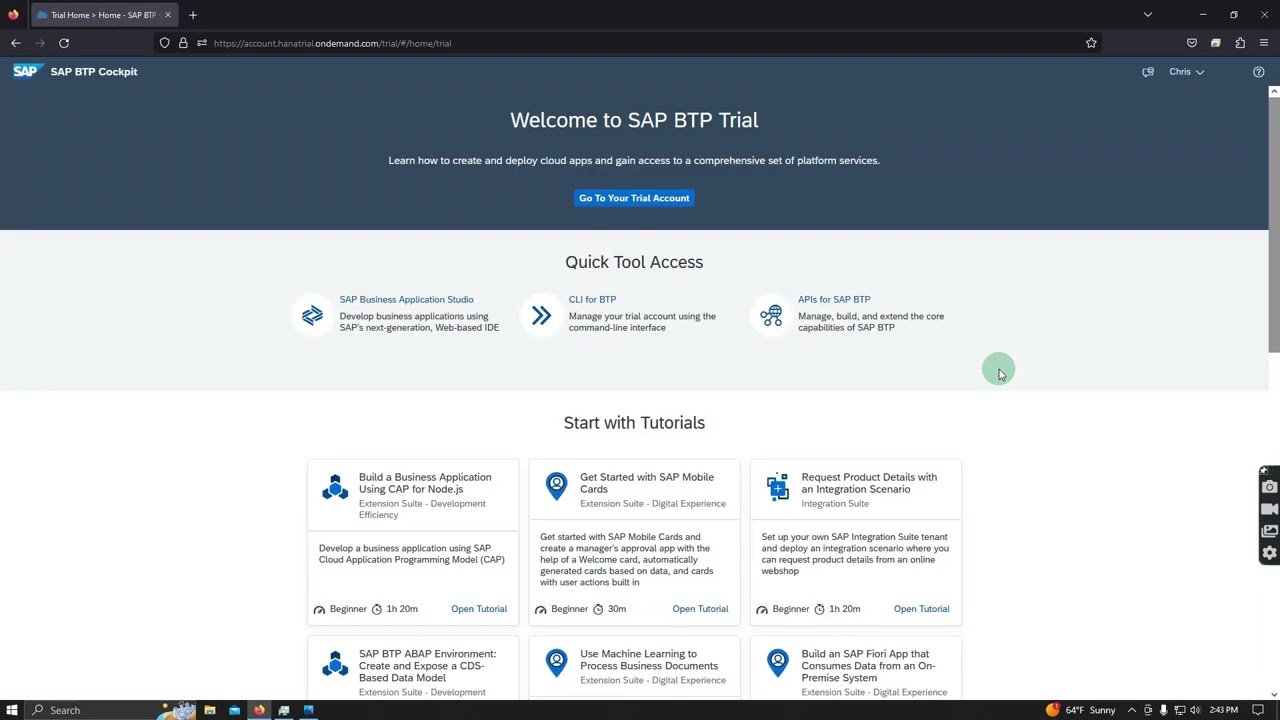This screenshot has width=1280, height=720.
Task: Click the site permissions icon in address bar
Action: pos(201,43)
